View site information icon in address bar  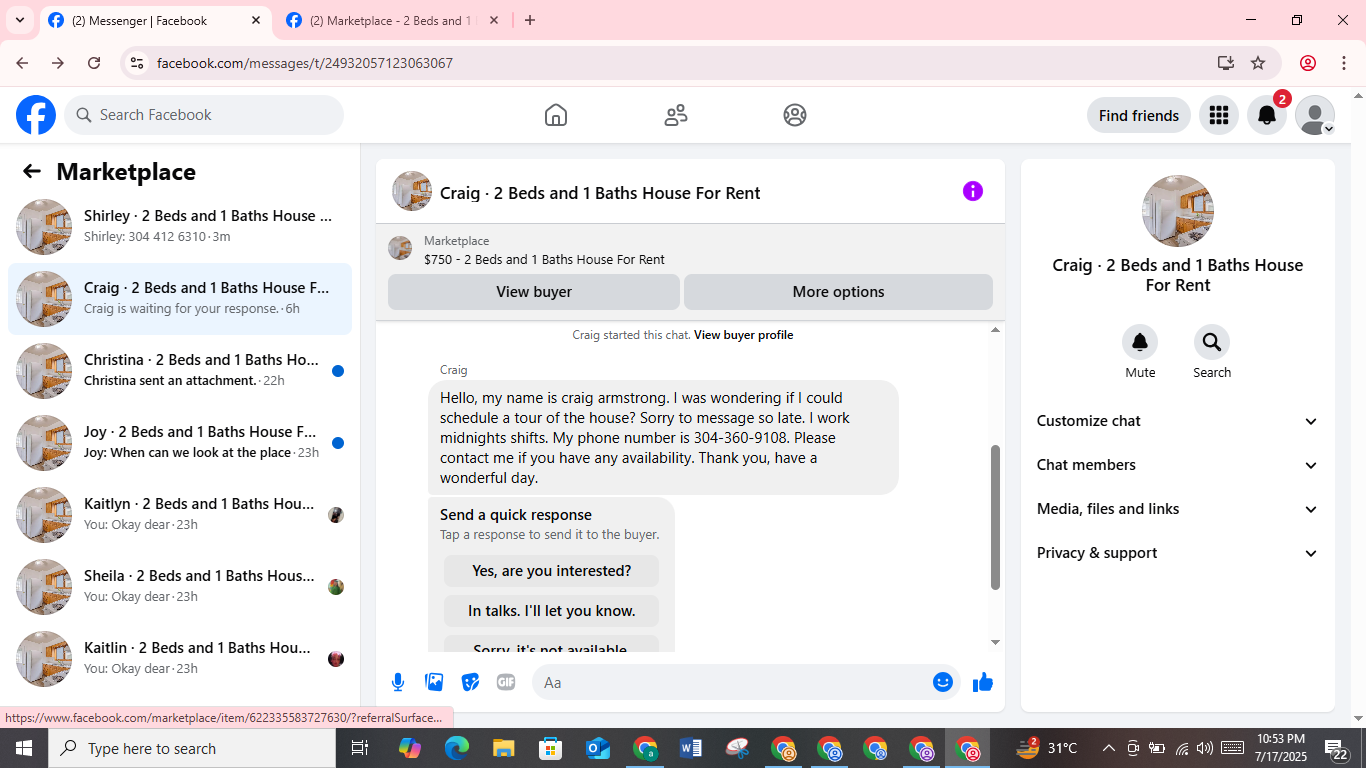[138, 63]
